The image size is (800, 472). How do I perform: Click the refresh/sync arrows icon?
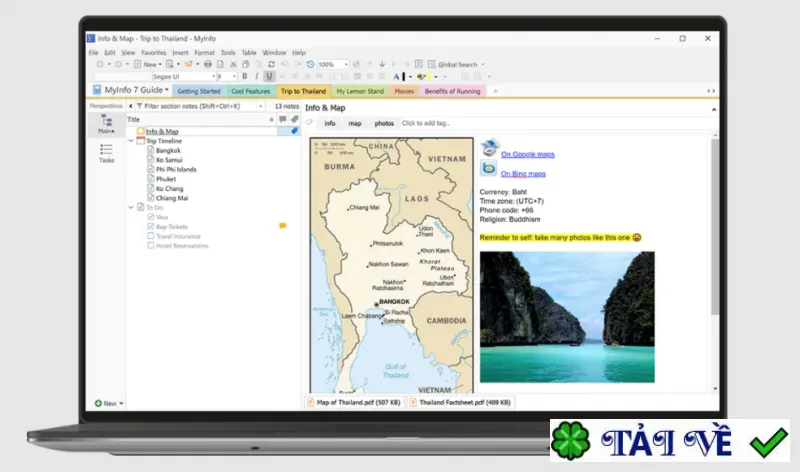point(271,64)
